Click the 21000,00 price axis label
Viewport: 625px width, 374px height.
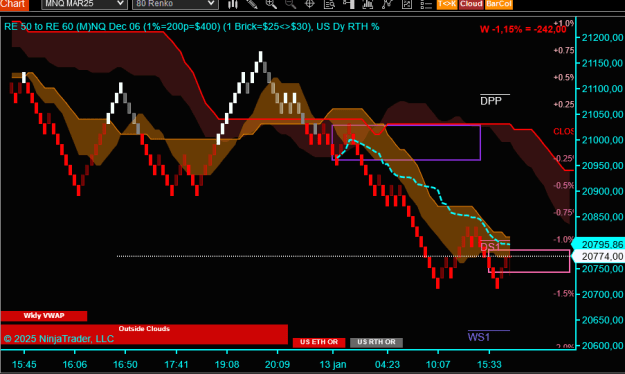602,140
